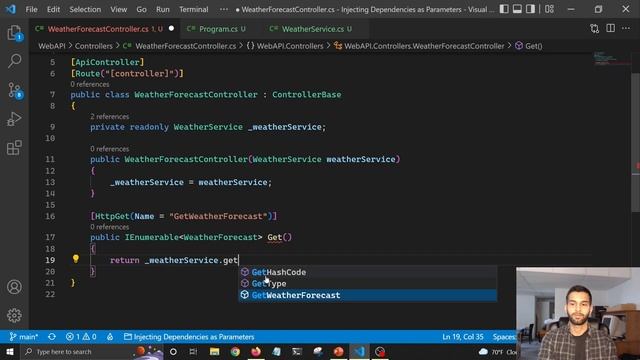Open the Terminal menu

193,9
